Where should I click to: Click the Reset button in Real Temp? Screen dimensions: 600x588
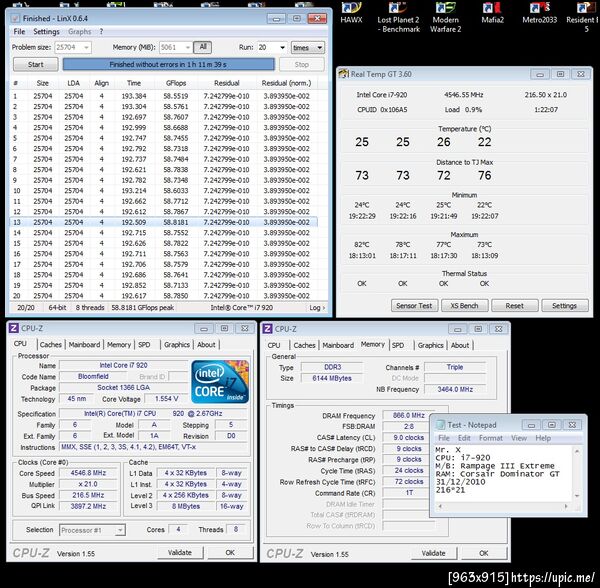pos(514,306)
